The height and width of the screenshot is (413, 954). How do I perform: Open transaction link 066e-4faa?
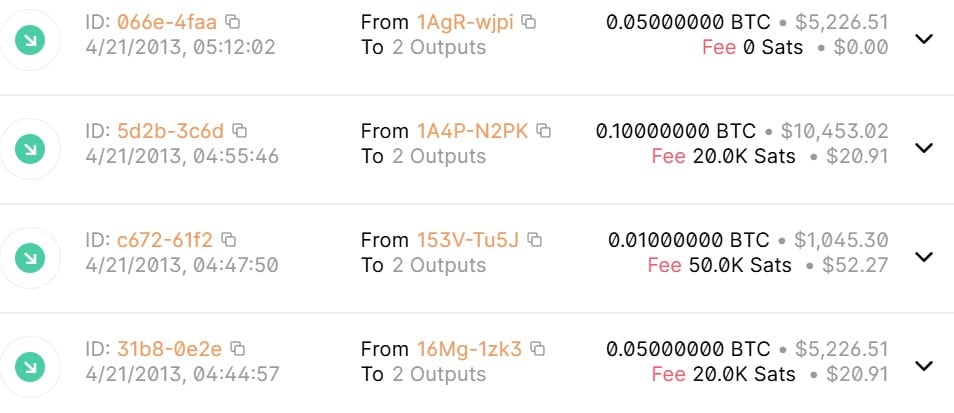pos(167,23)
